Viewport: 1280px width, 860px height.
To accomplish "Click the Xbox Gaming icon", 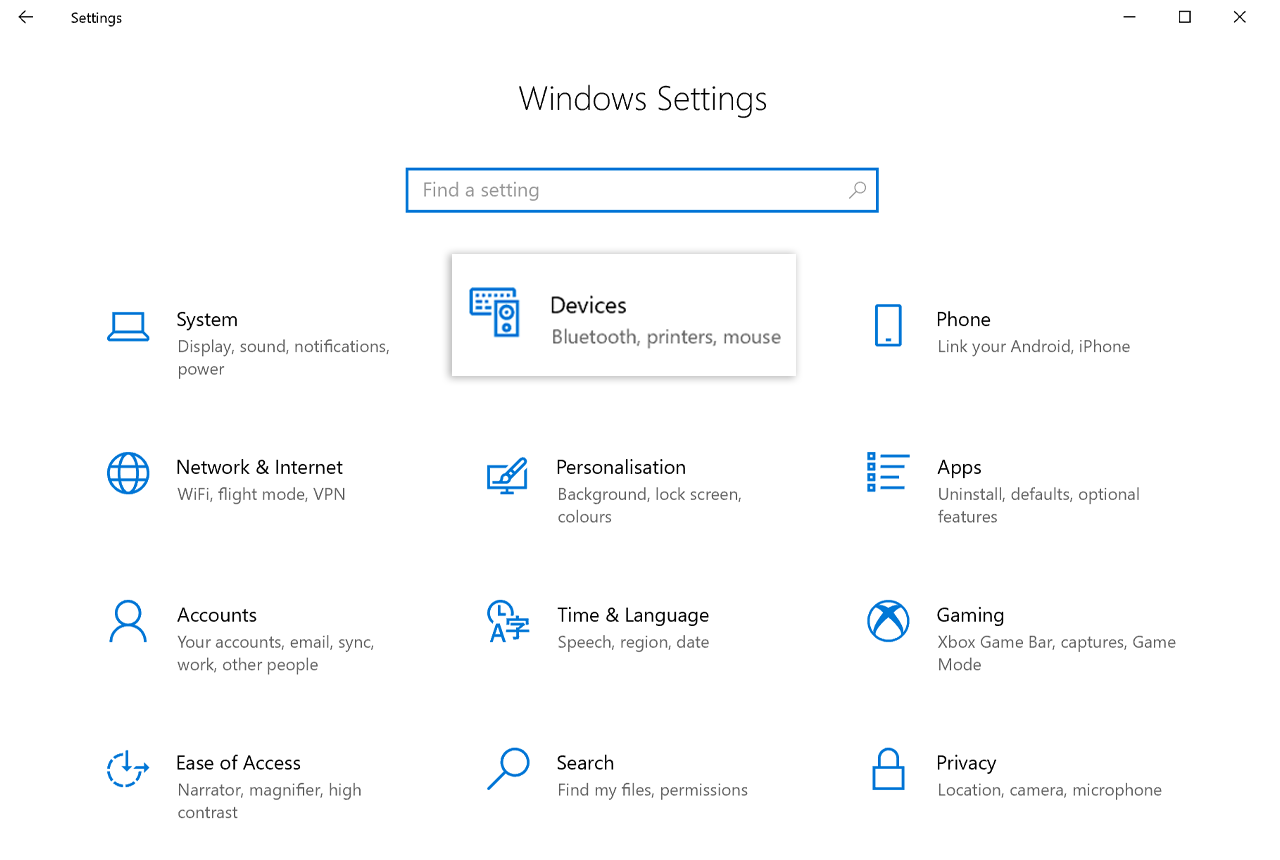I will tap(887, 621).
